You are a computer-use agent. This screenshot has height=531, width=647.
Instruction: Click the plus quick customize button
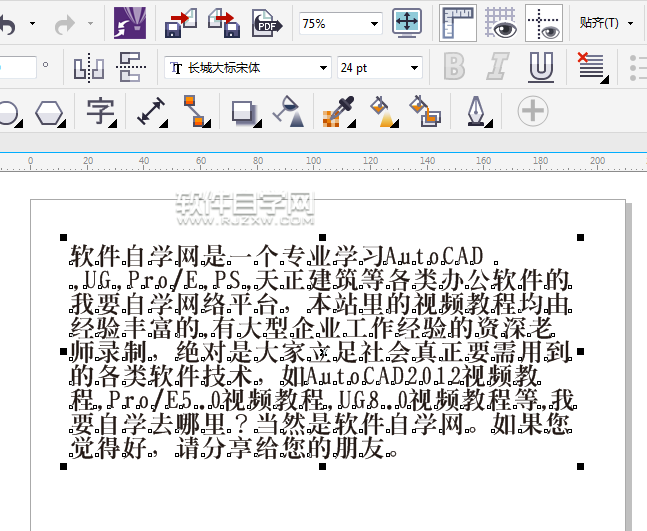coord(533,111)
